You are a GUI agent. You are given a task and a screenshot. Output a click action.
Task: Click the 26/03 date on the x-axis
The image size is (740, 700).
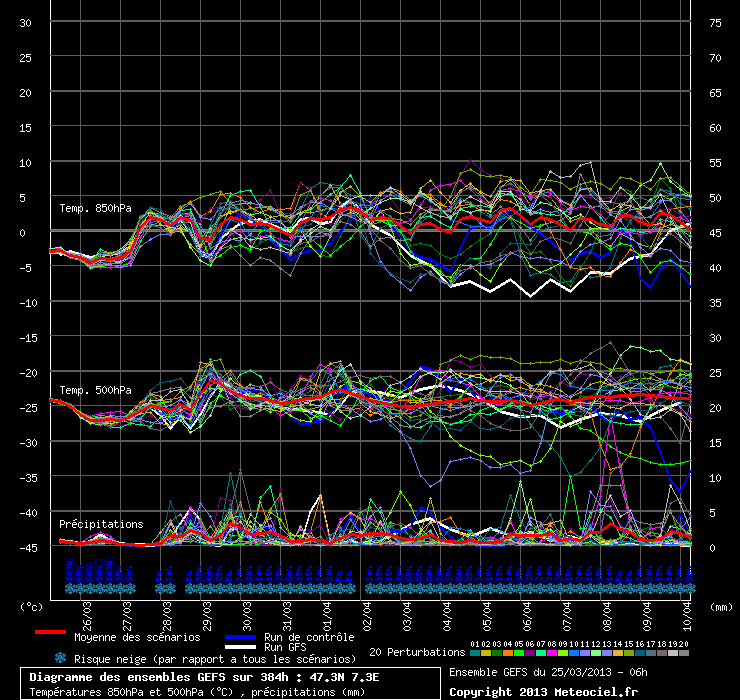88,611
